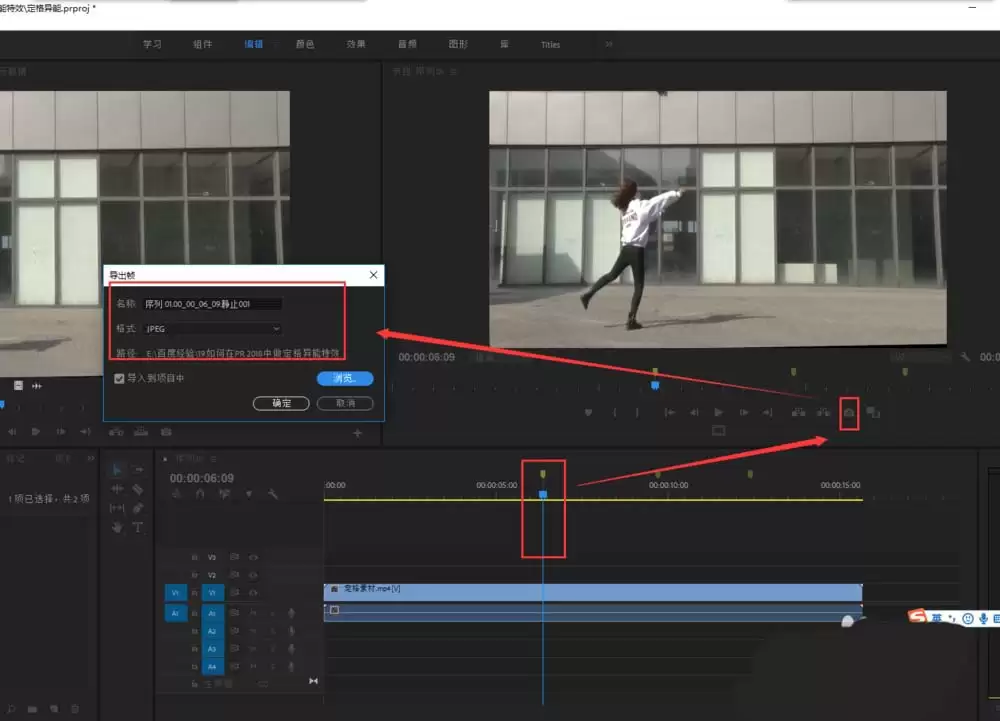
Task: Click the 浏览 button
Action: (x=345, y=379)
